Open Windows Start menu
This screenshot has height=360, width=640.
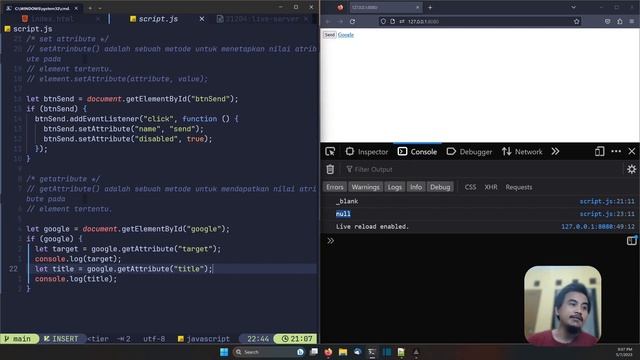(224, 352)
